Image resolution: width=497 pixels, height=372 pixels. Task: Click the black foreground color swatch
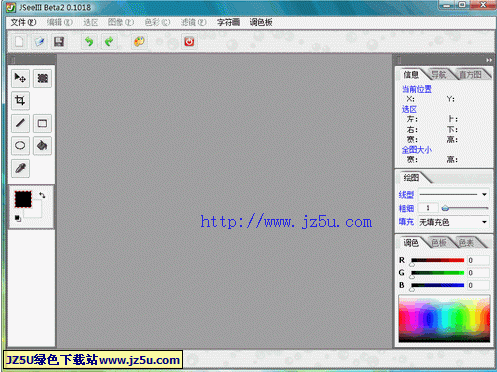[x=23, y=199]
